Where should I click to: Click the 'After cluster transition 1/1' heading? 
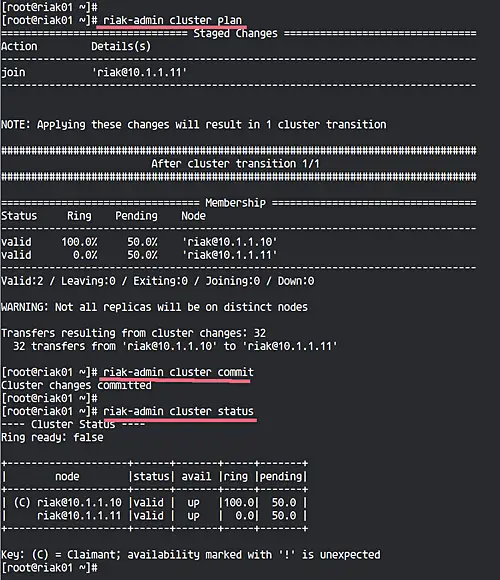click(235, 163)
